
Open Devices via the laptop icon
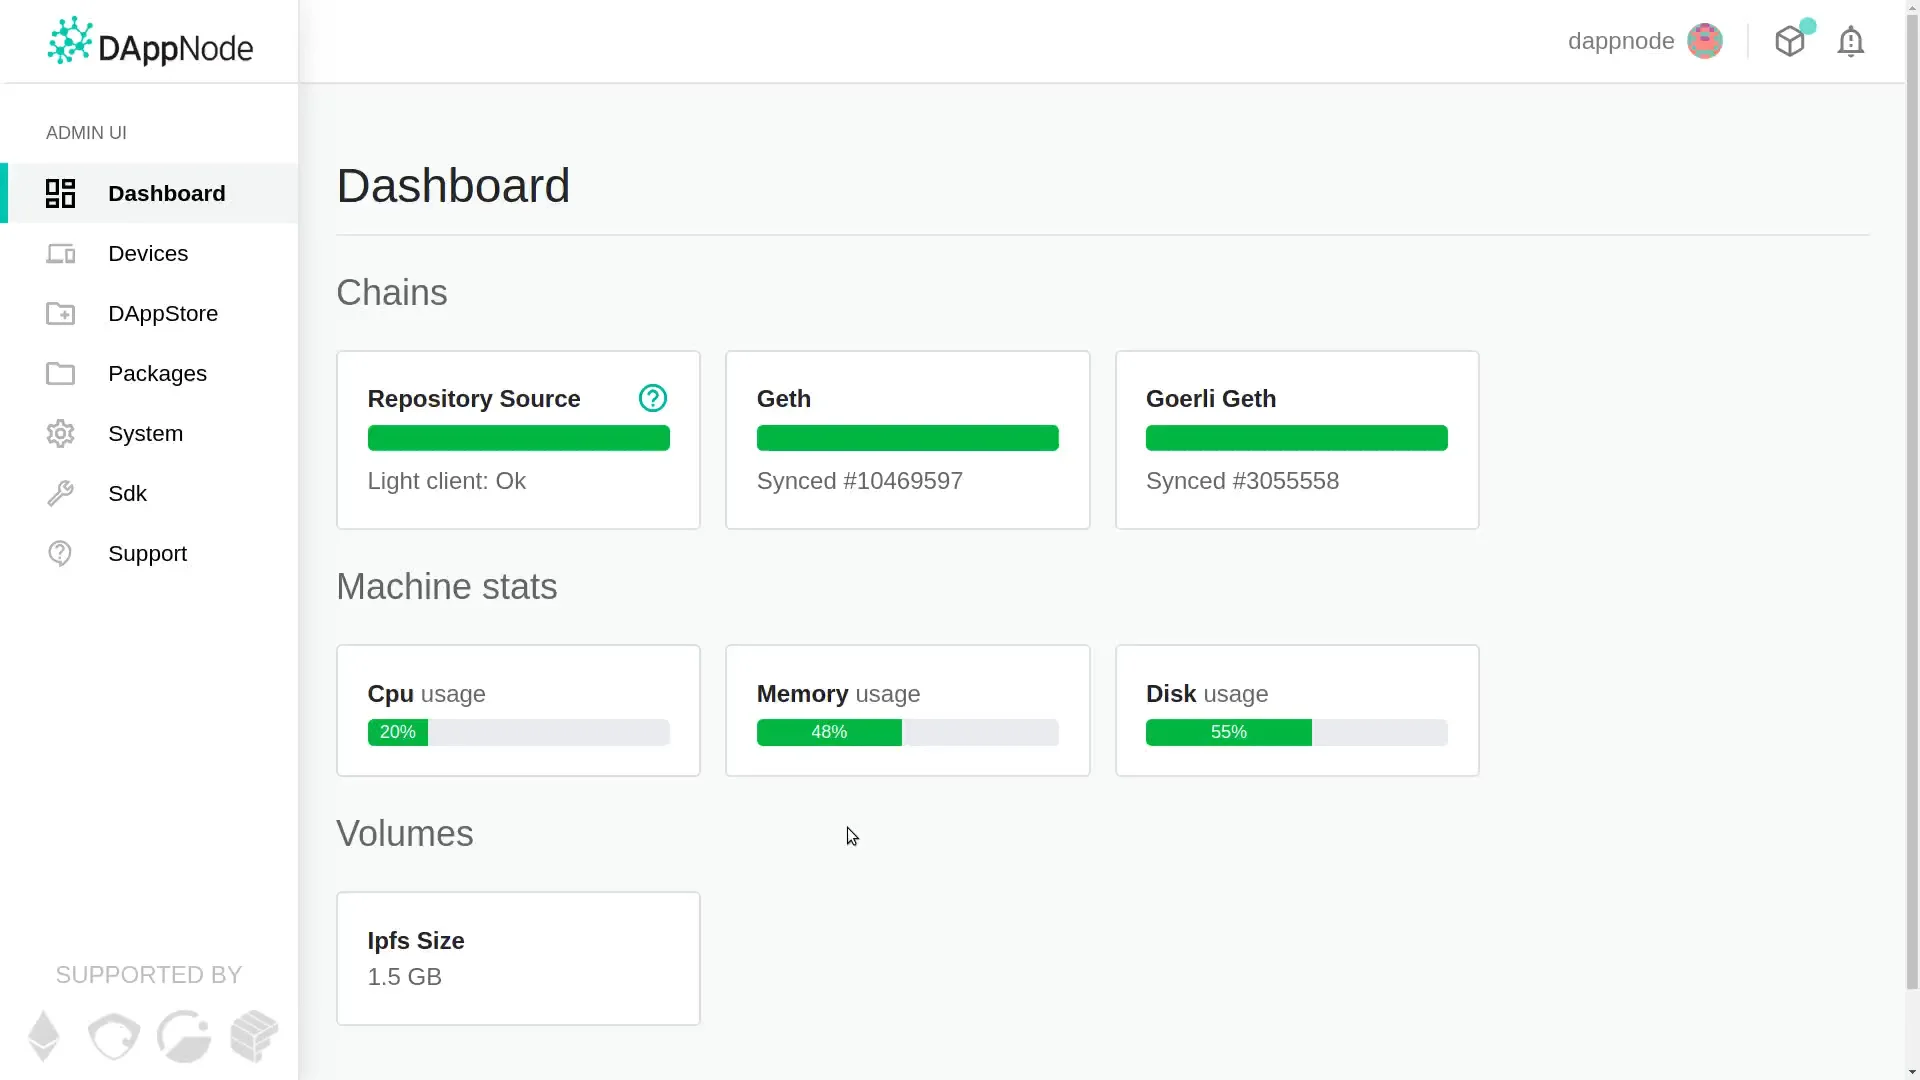pos(60,253)
